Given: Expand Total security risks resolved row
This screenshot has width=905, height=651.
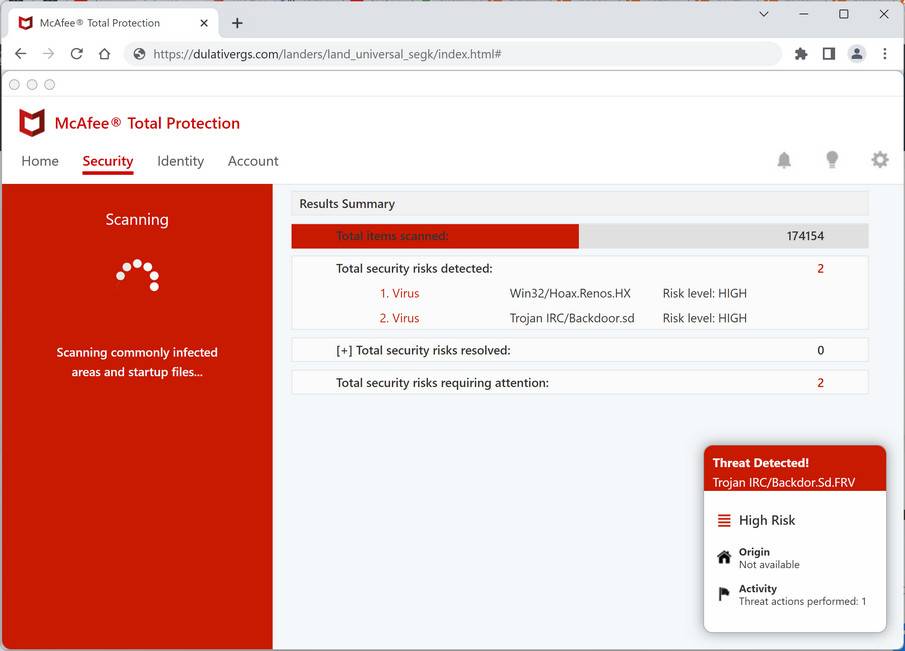Looking at the screenshot, I should (579, 350).
